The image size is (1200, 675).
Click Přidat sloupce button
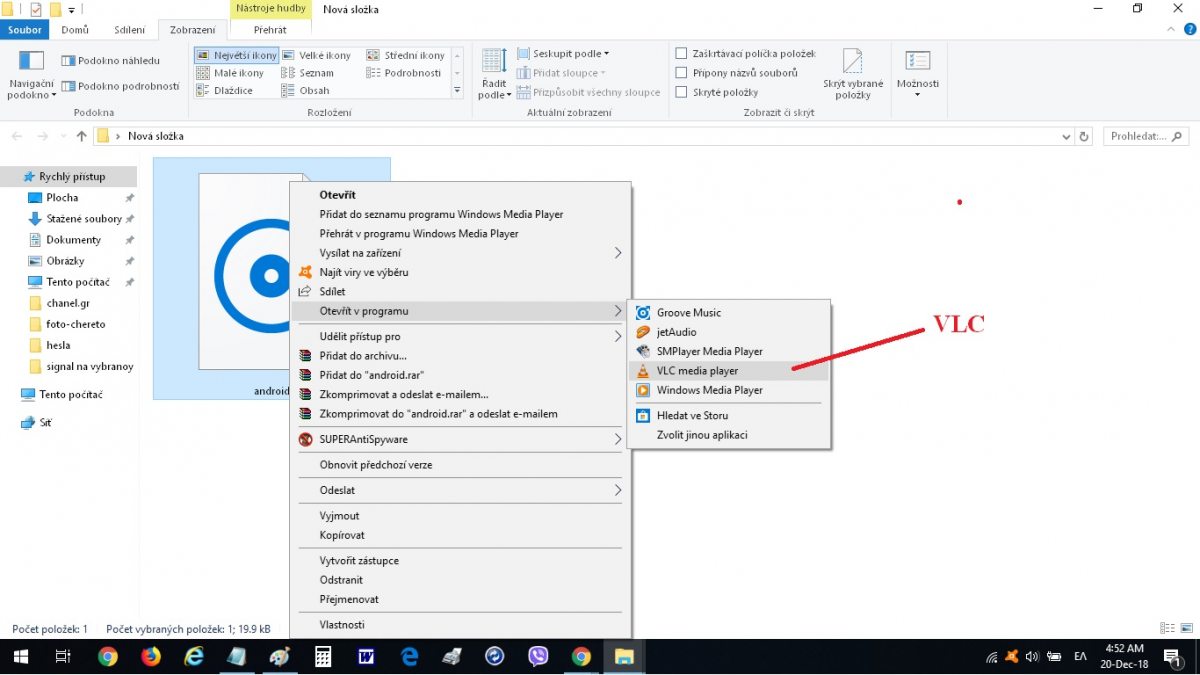pyautogui.click(x=562, y=73)
